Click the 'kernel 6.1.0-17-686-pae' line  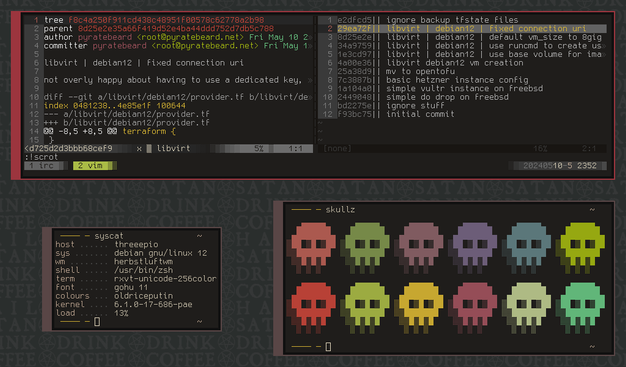(x=124, y=305)
